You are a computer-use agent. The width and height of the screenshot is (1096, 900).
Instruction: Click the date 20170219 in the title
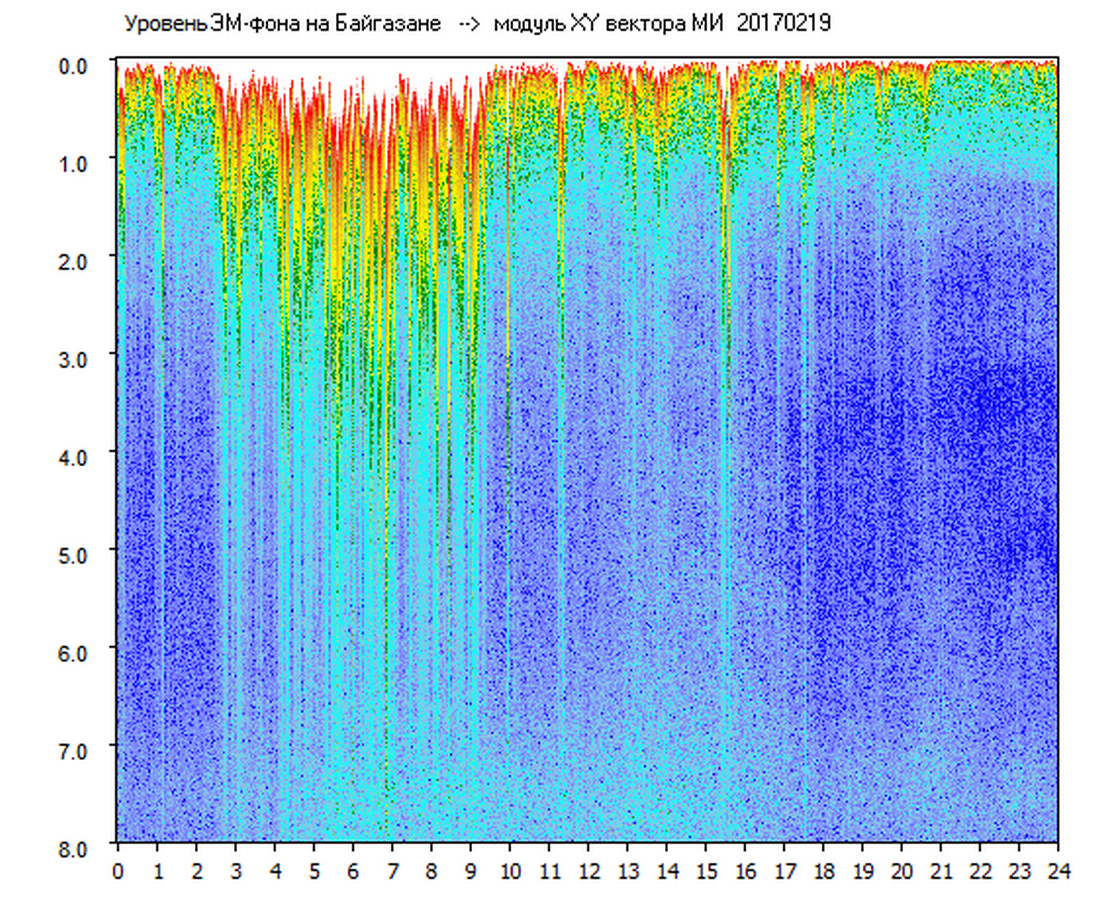pyautogui.click(x=783, y=24)
